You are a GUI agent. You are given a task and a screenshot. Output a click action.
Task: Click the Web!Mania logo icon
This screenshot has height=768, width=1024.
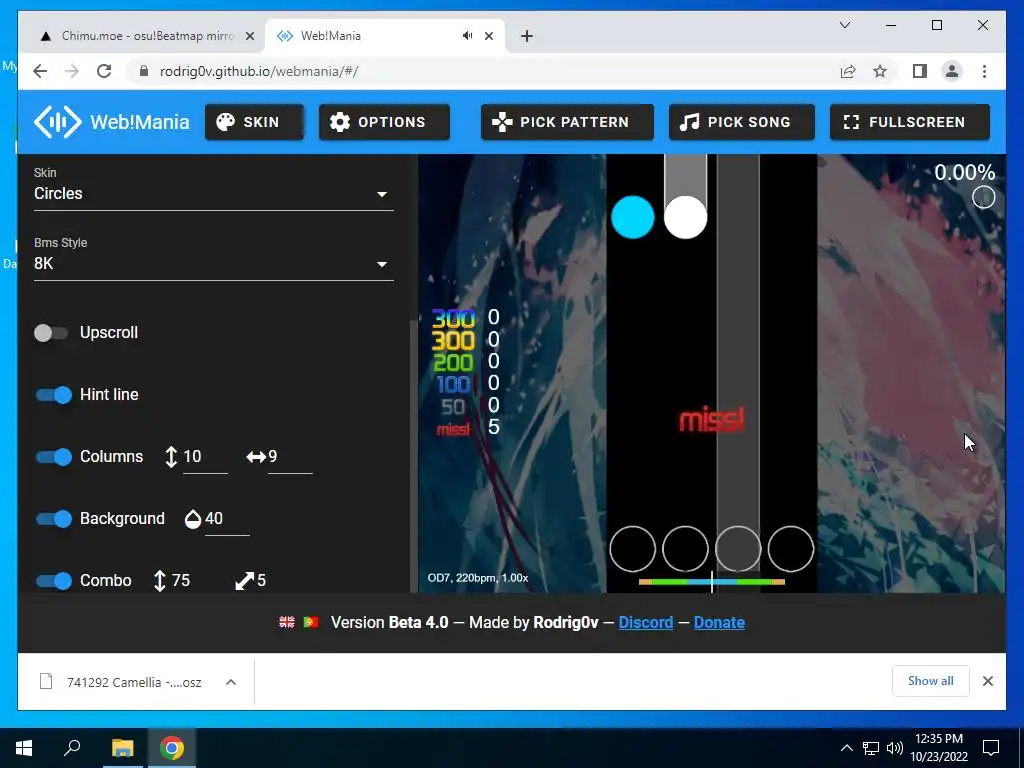[x=57, y=121]
